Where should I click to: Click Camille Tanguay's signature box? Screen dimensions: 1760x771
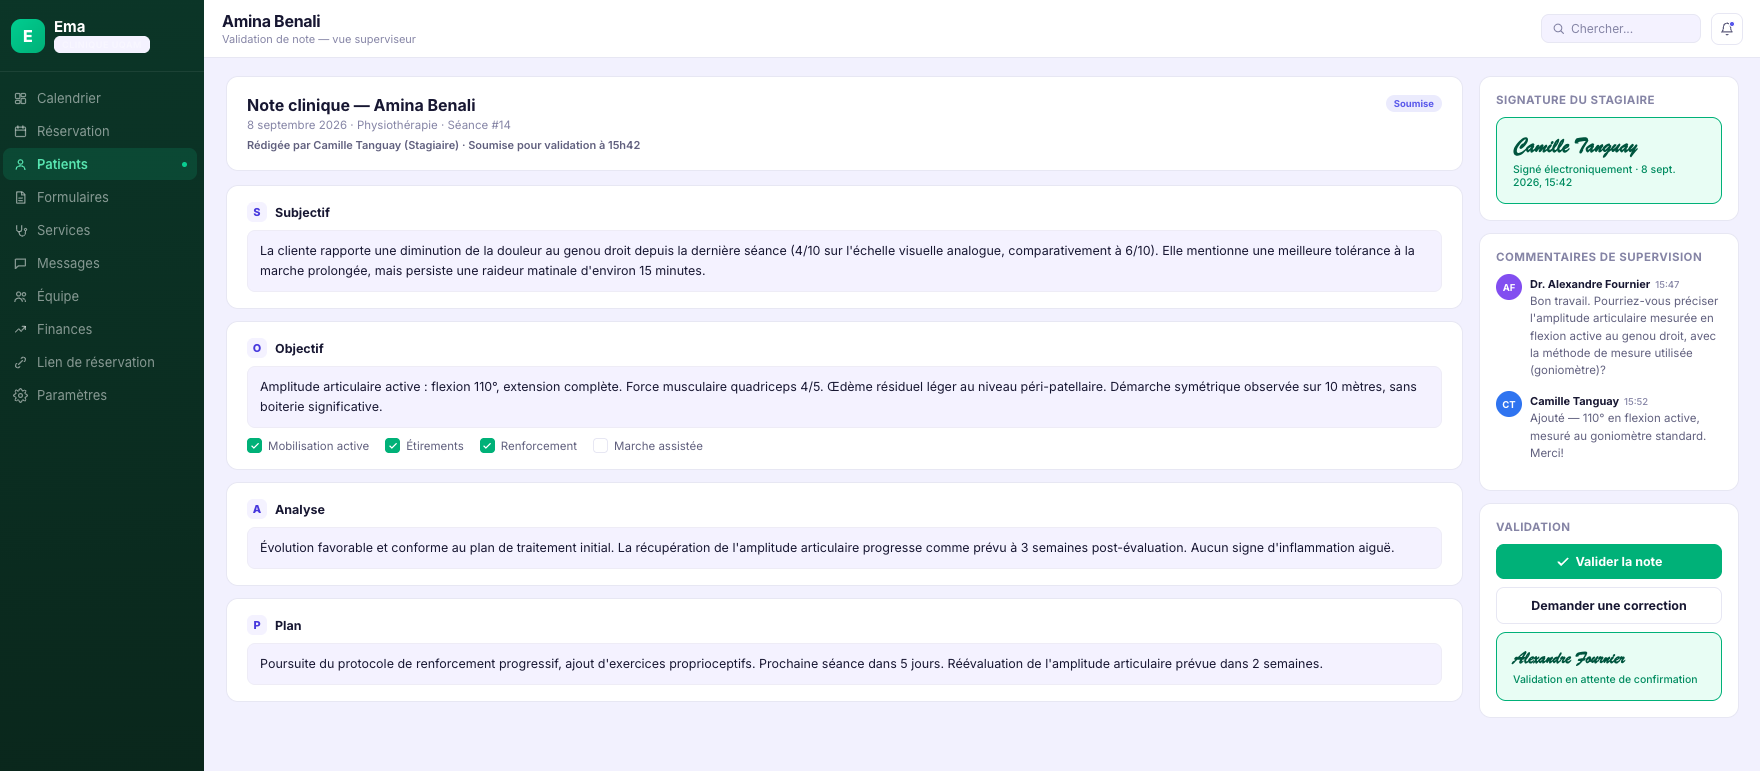pyautogui.click(x=1609, y=161)
